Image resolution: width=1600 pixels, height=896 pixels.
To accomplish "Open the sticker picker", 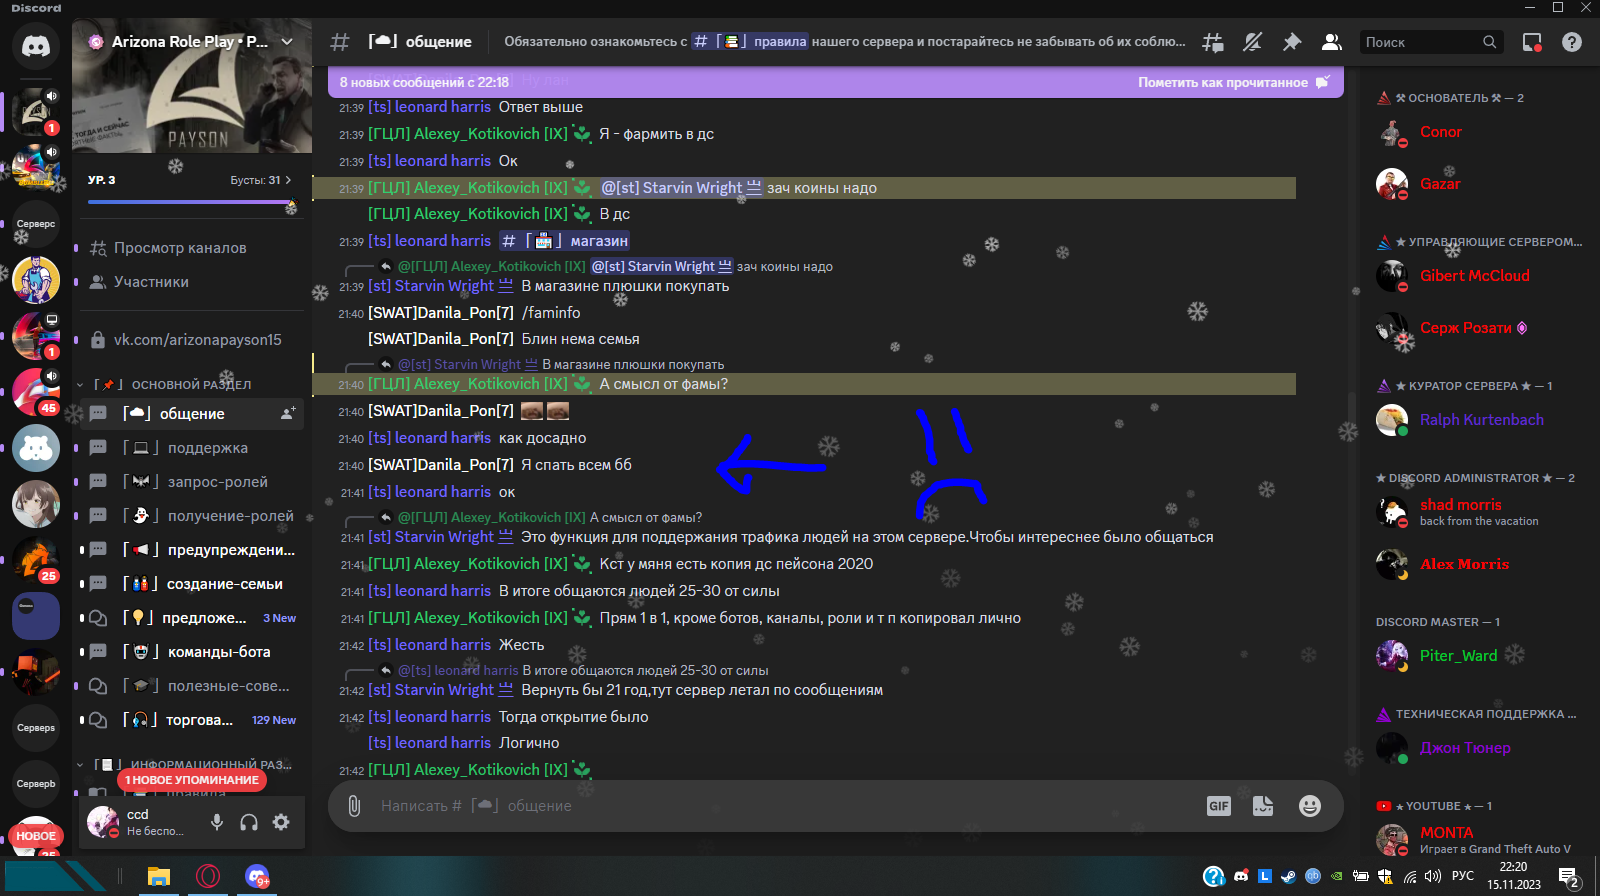I will click(1263, 806).
